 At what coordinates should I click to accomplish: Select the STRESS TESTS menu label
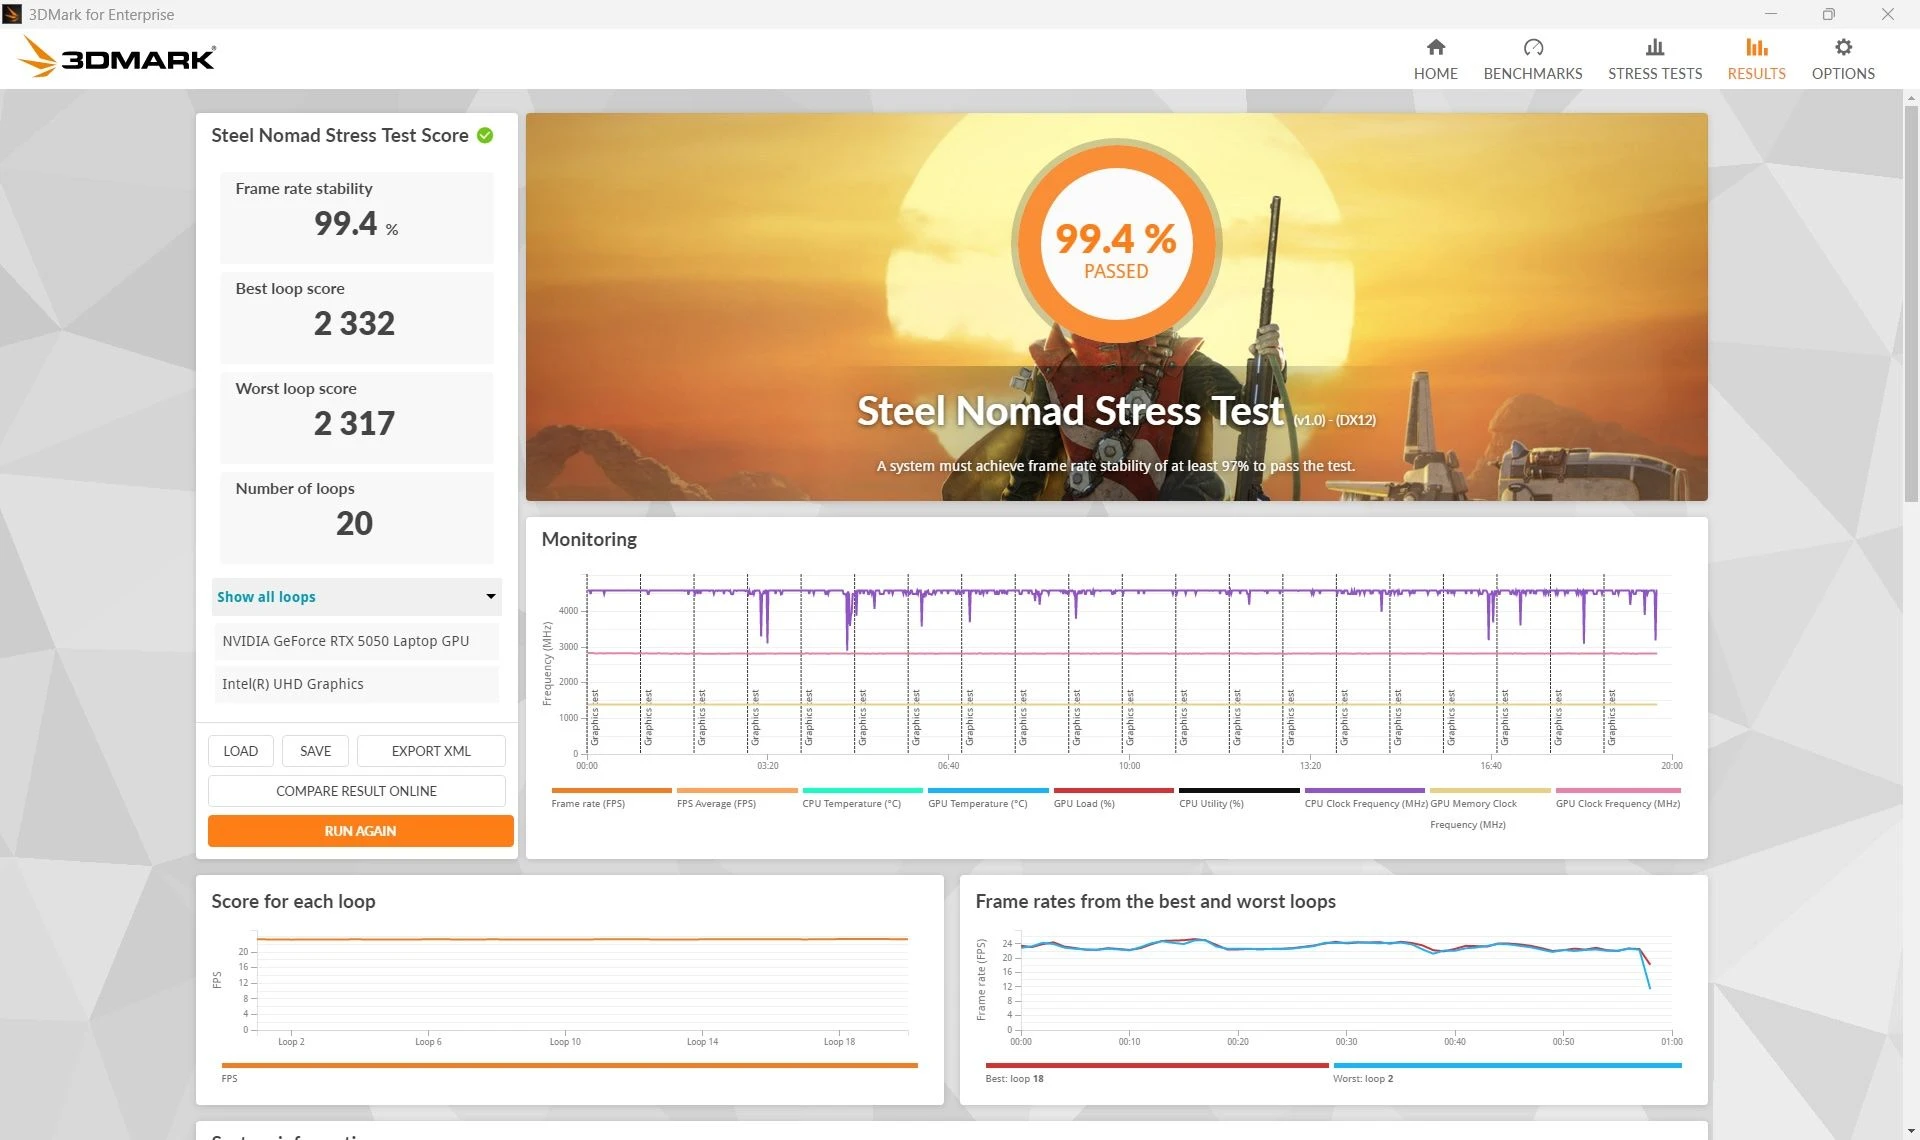[1655, 74]
